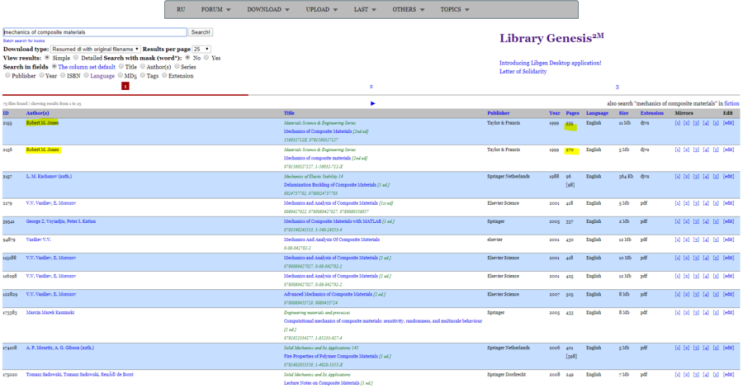Open the Download type dropdown
This screenshot has width=743, height=389.
[95, 49]
